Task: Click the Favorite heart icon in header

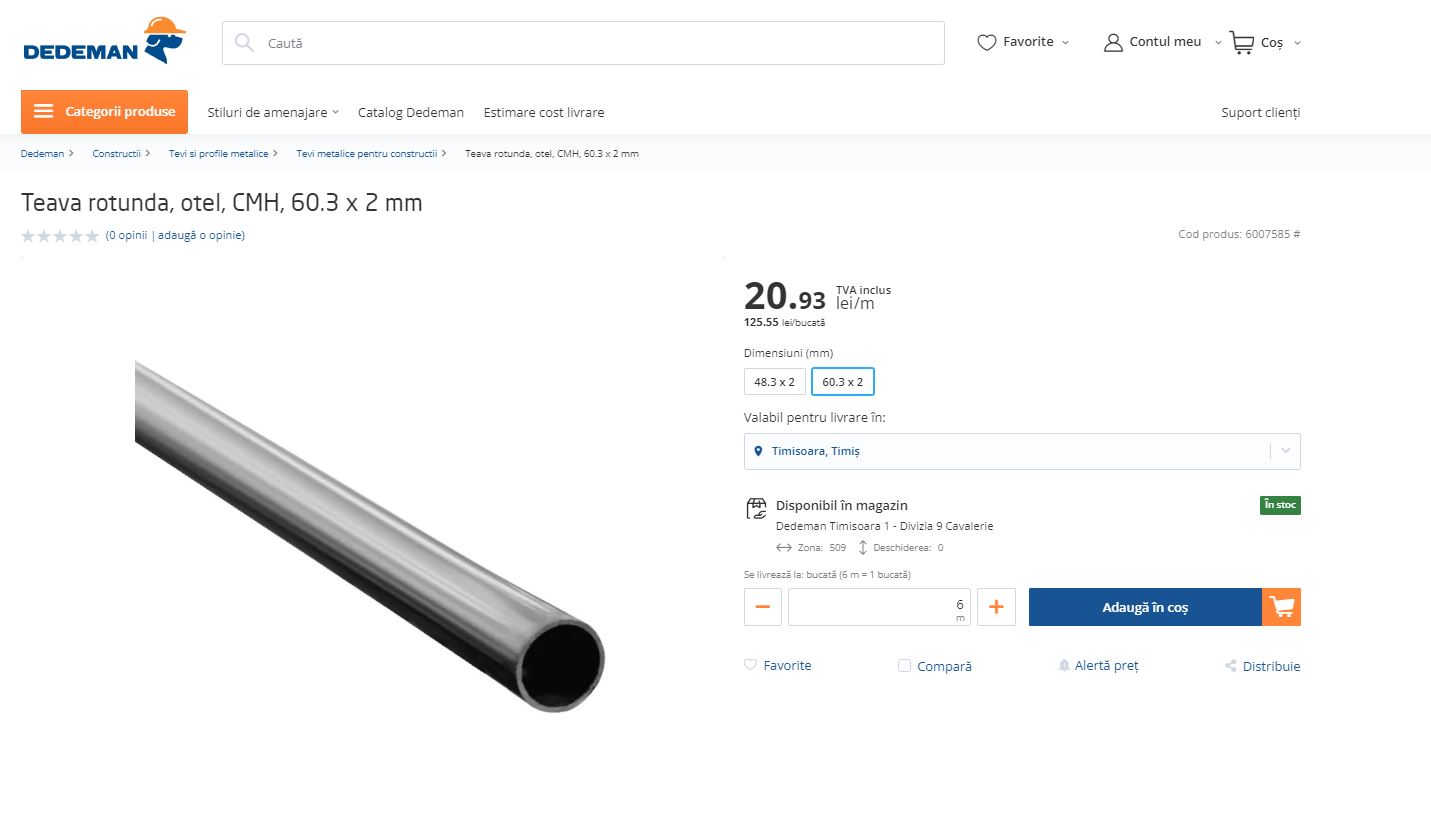Action: [986, 42]
